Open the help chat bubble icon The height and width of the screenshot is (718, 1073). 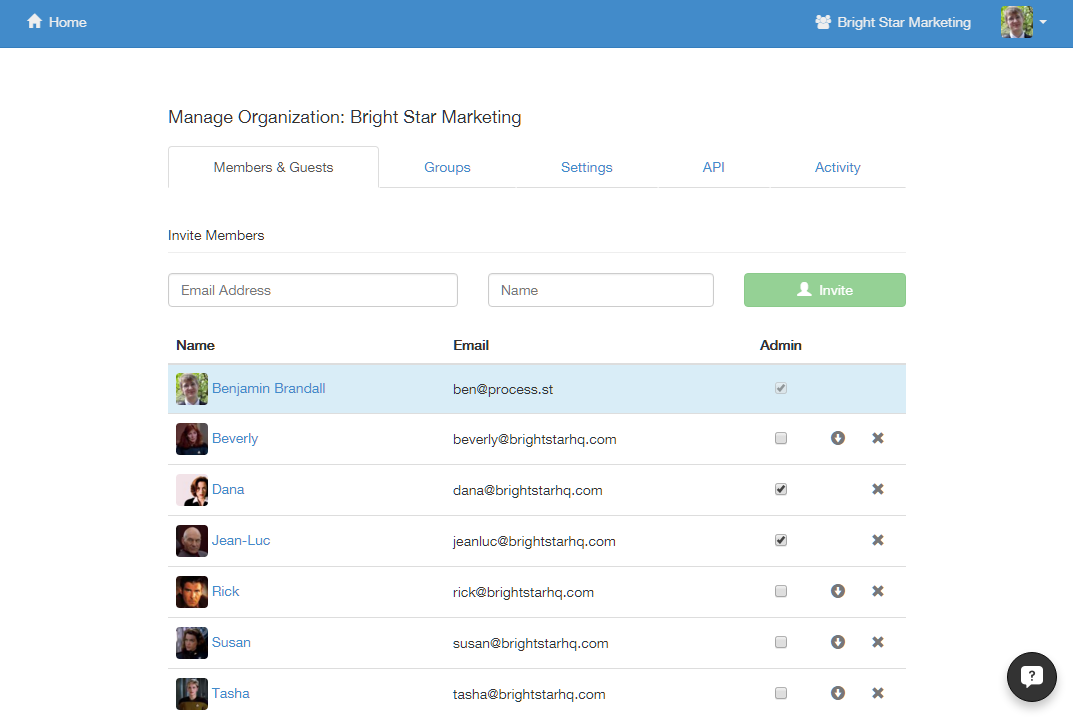click(x=1031, y=677)
